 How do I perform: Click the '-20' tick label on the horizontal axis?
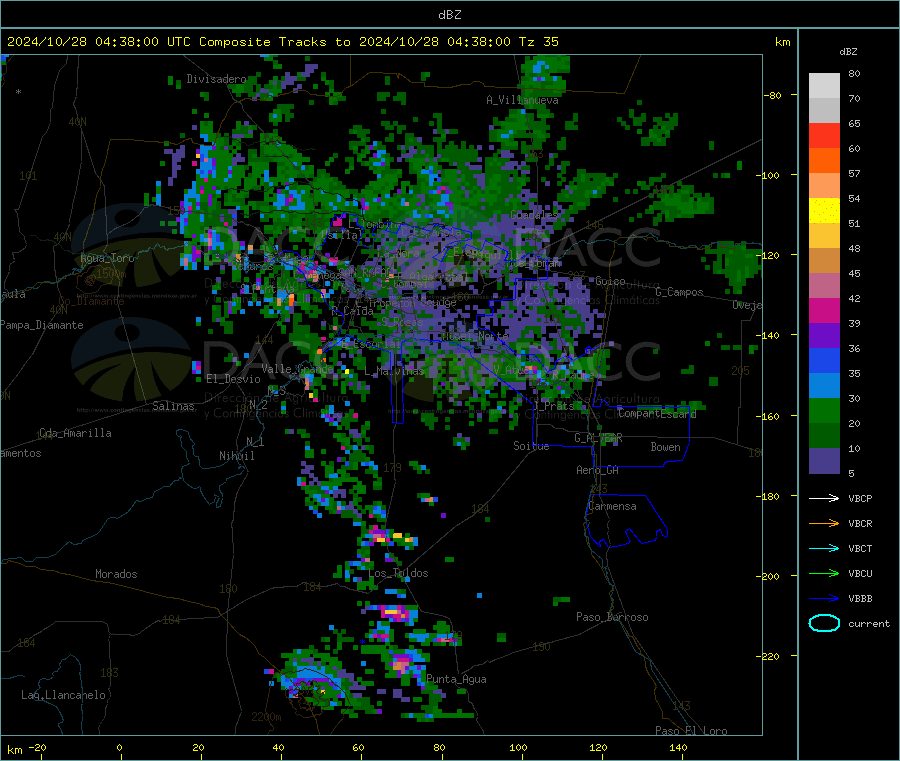coord(37,747)
